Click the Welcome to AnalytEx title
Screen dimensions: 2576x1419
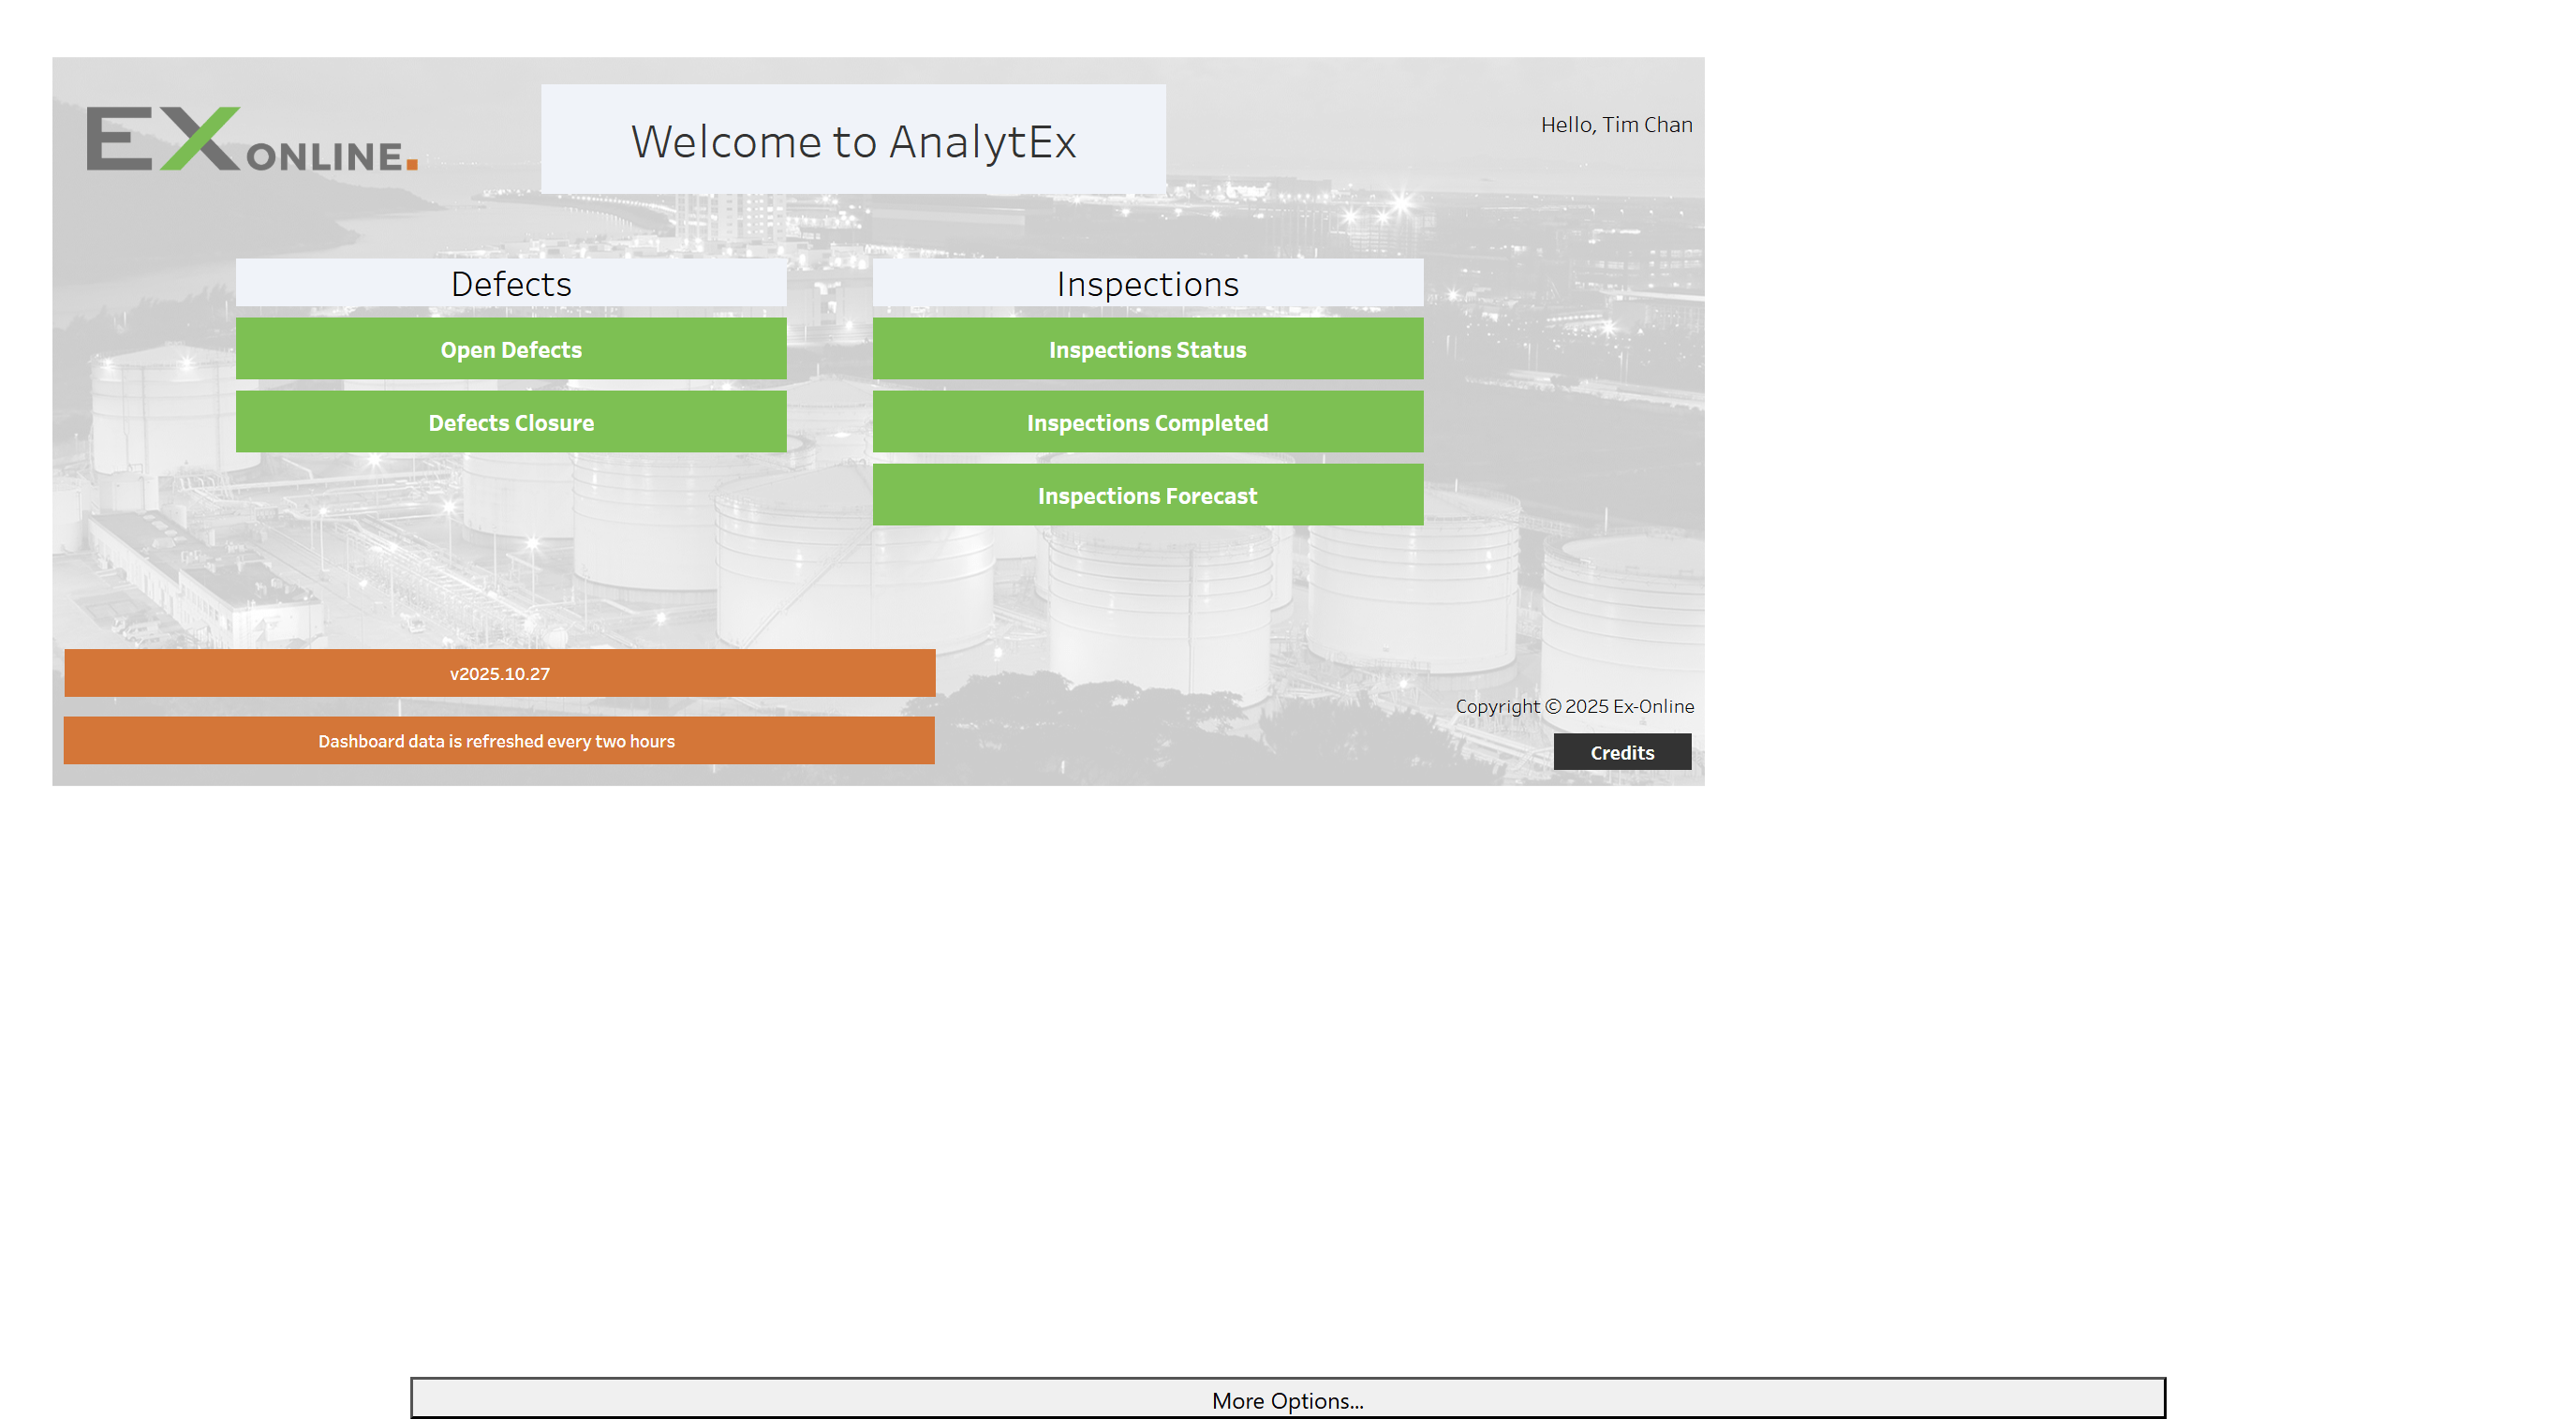[x=853, y=140]
